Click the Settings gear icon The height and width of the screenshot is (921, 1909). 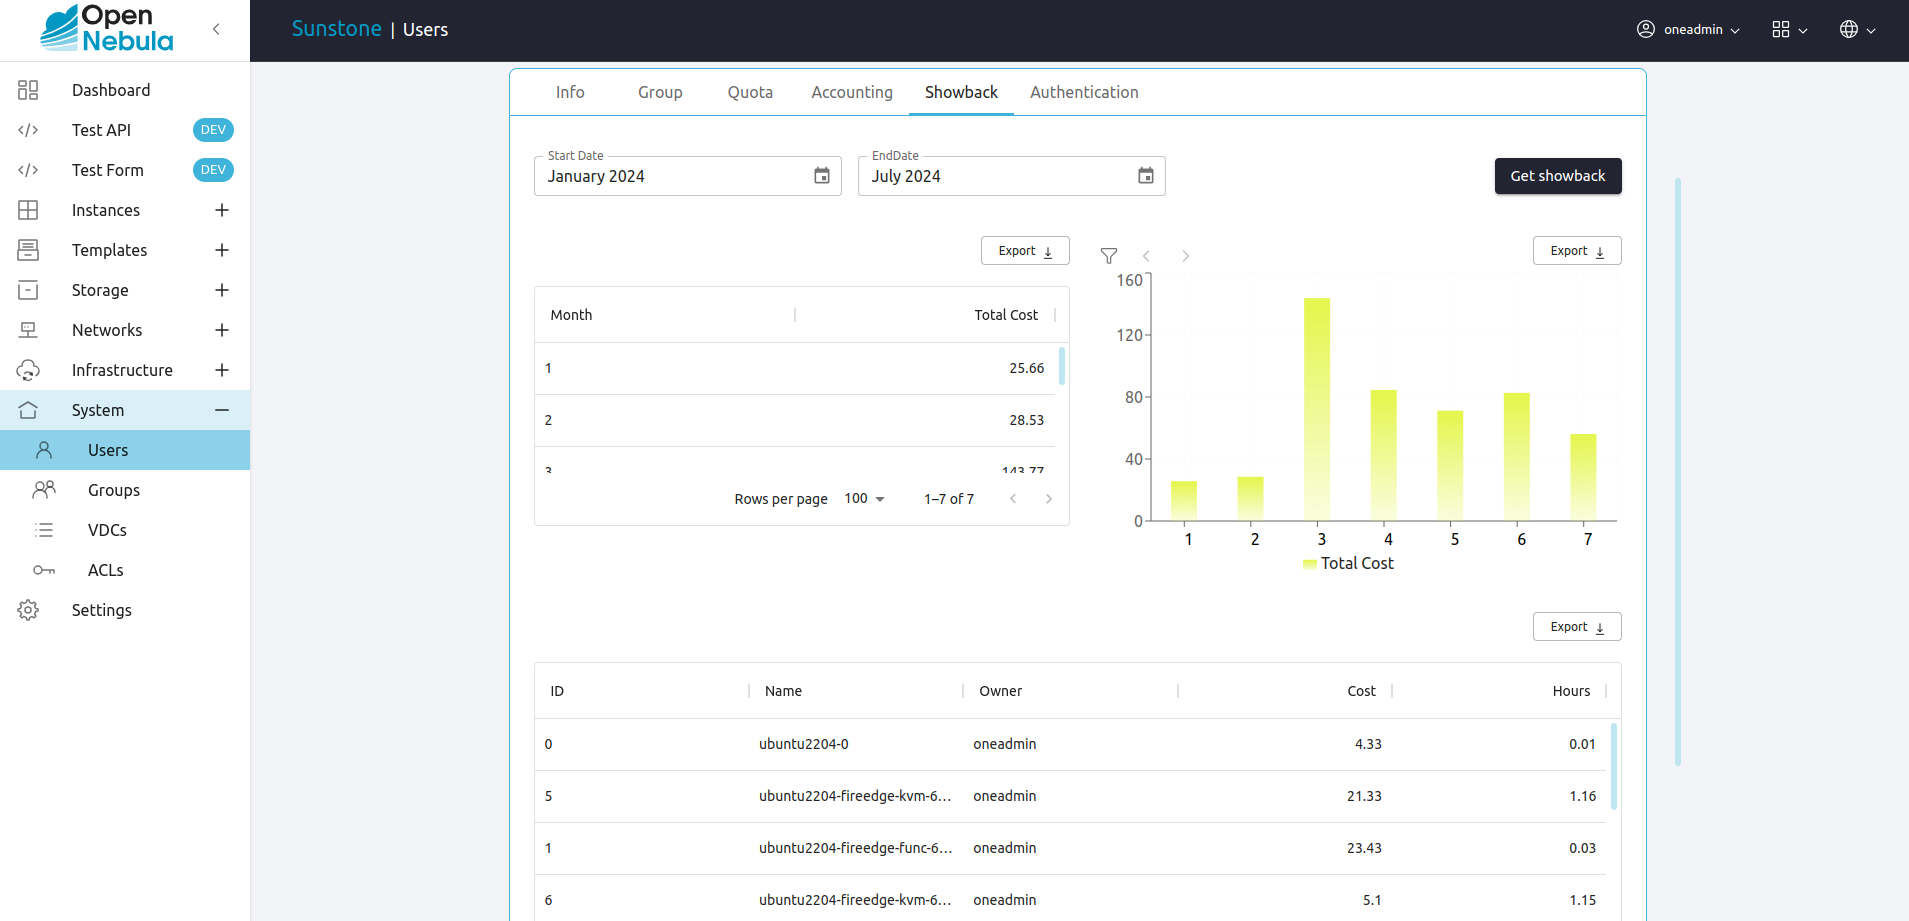pyautogui.click(x=28, y=610)
